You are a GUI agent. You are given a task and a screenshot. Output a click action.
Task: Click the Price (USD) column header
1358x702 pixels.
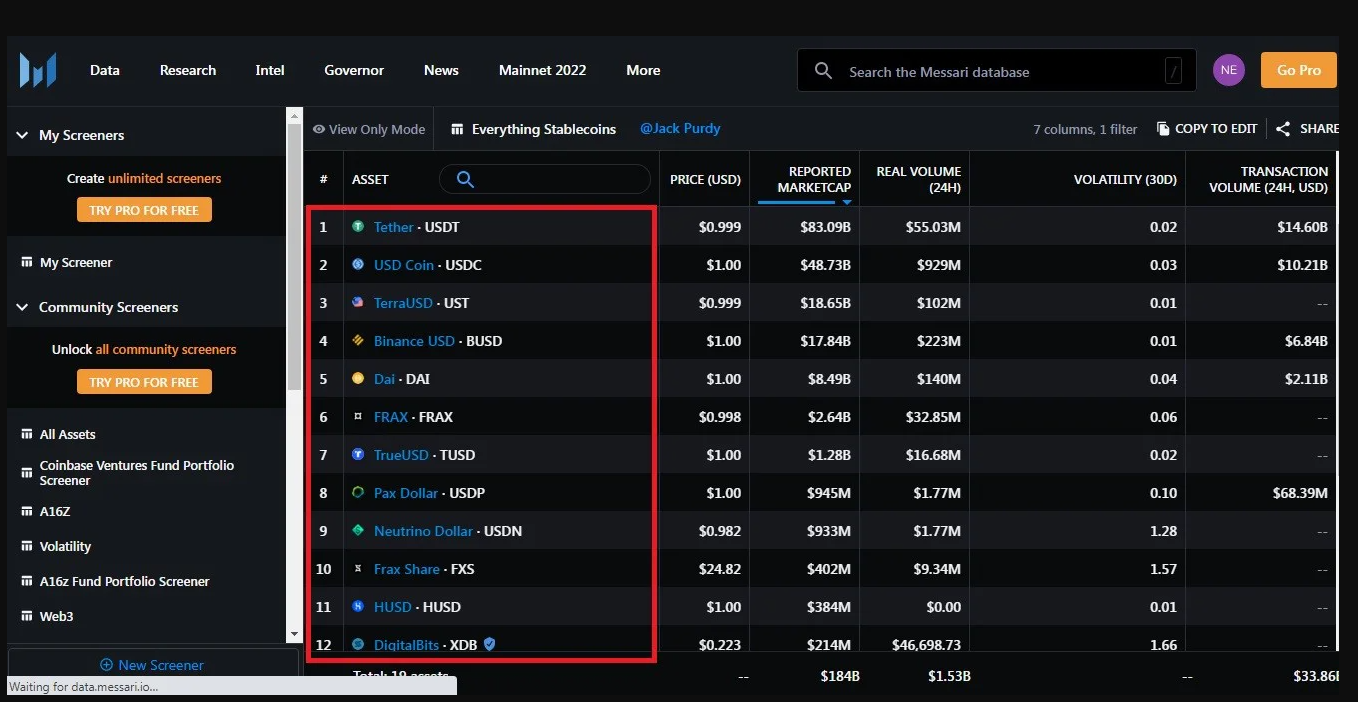click(706, 180)
